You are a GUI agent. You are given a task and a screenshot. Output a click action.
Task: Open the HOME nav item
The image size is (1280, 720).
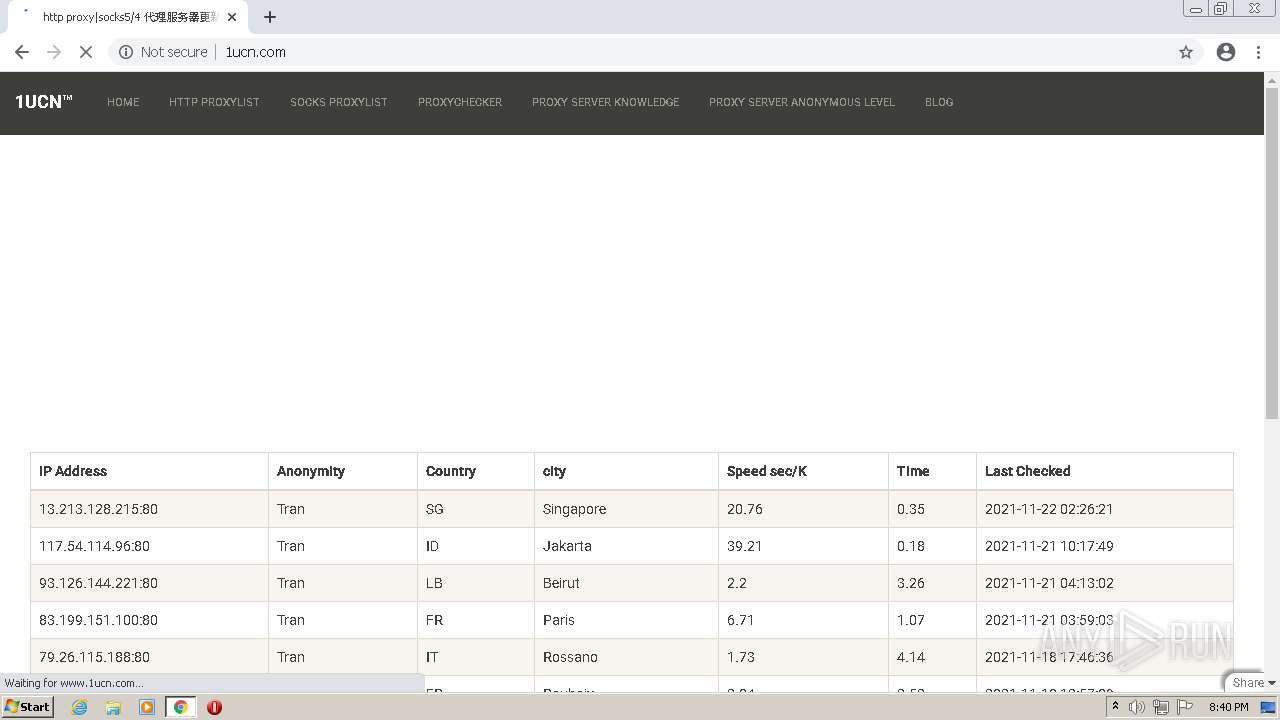pyautogui.click(x=123, y=102)
